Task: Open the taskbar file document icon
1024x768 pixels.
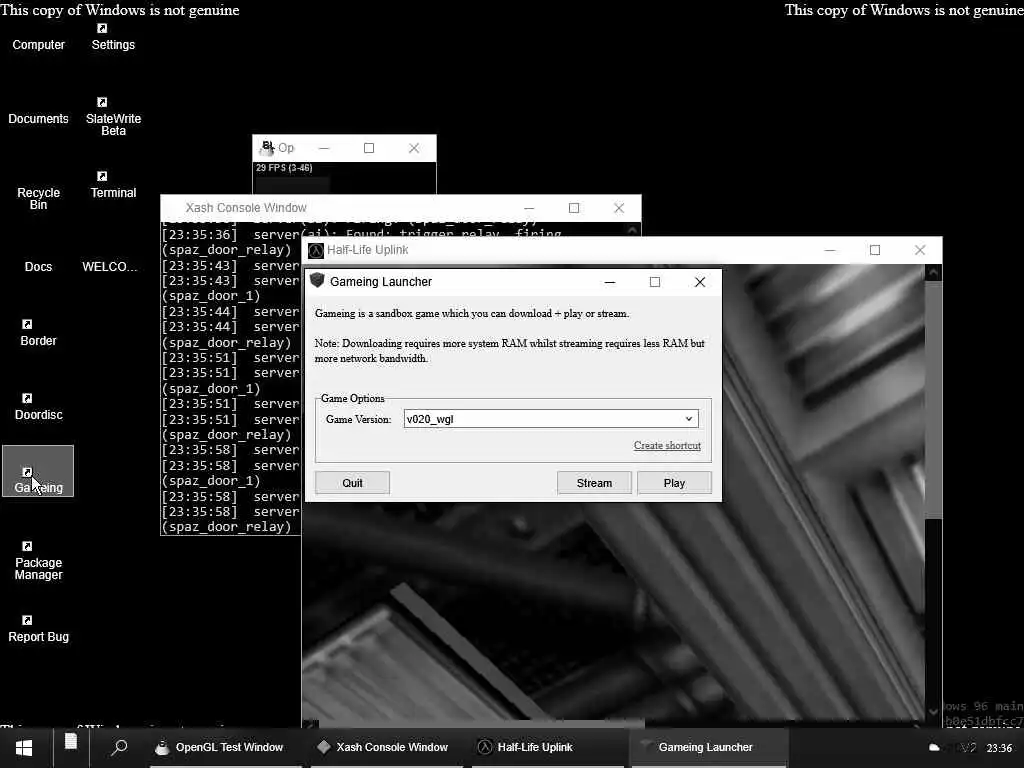Action: click(71, 742)
